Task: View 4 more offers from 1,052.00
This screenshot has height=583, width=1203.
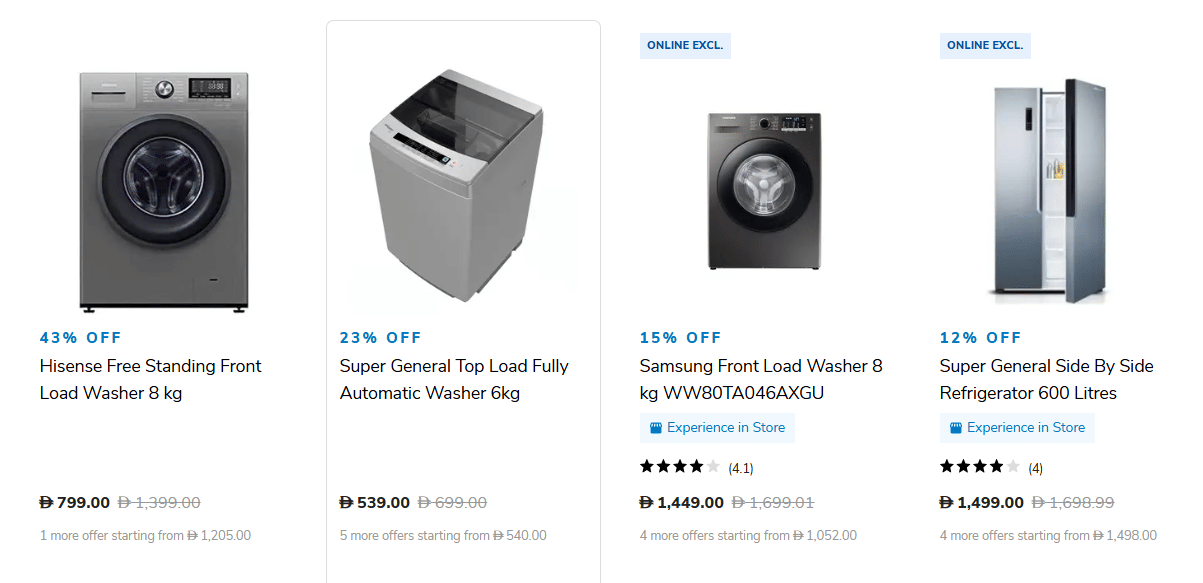Action: (x=748, y=536)
